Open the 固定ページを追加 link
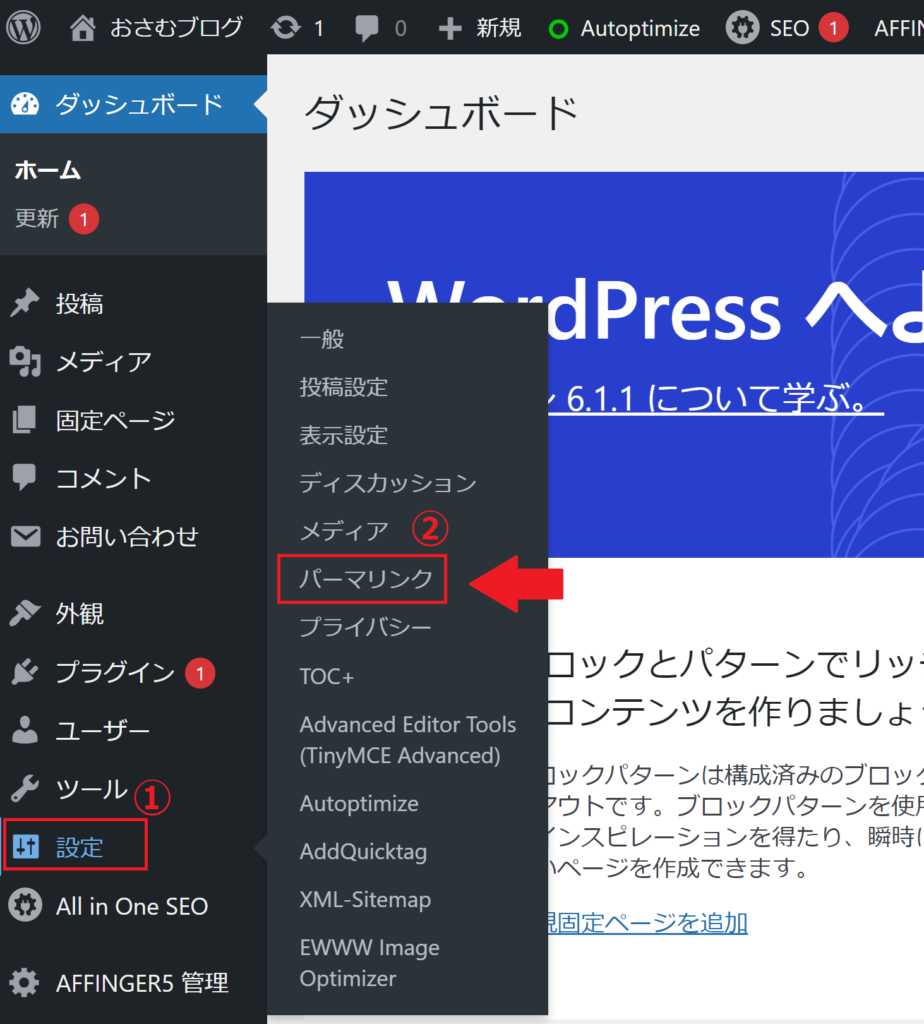This screenshot has width=924, height=1024. point(647,923)
